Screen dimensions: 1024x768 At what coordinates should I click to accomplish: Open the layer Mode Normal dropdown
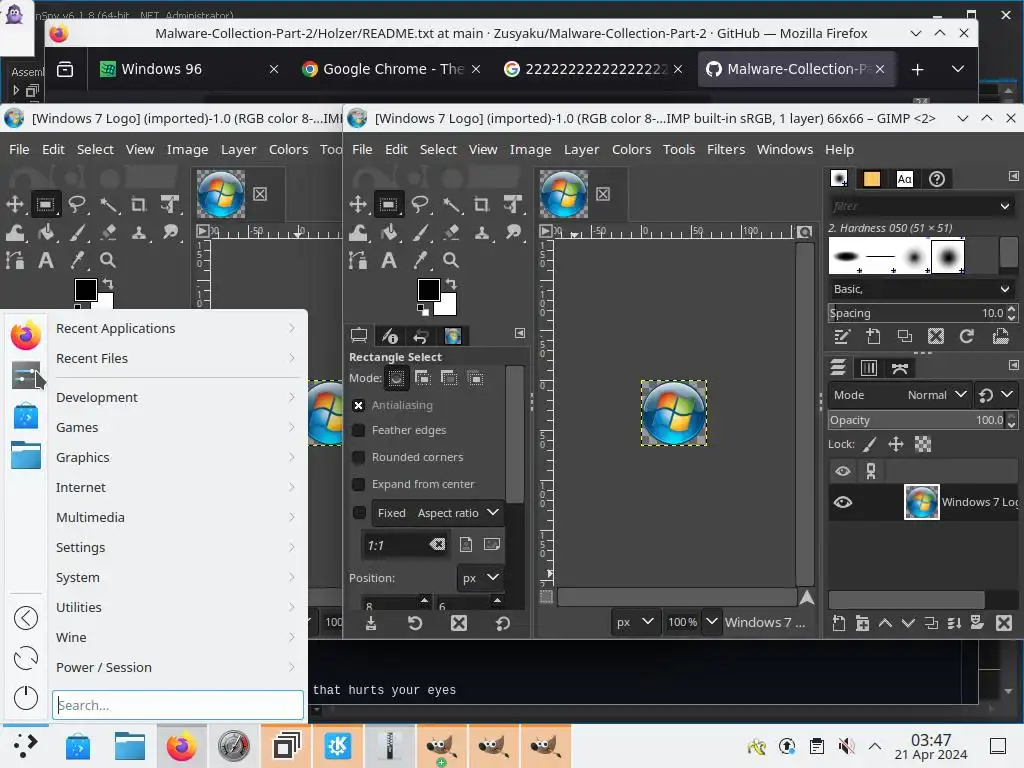tap(899, 395)
